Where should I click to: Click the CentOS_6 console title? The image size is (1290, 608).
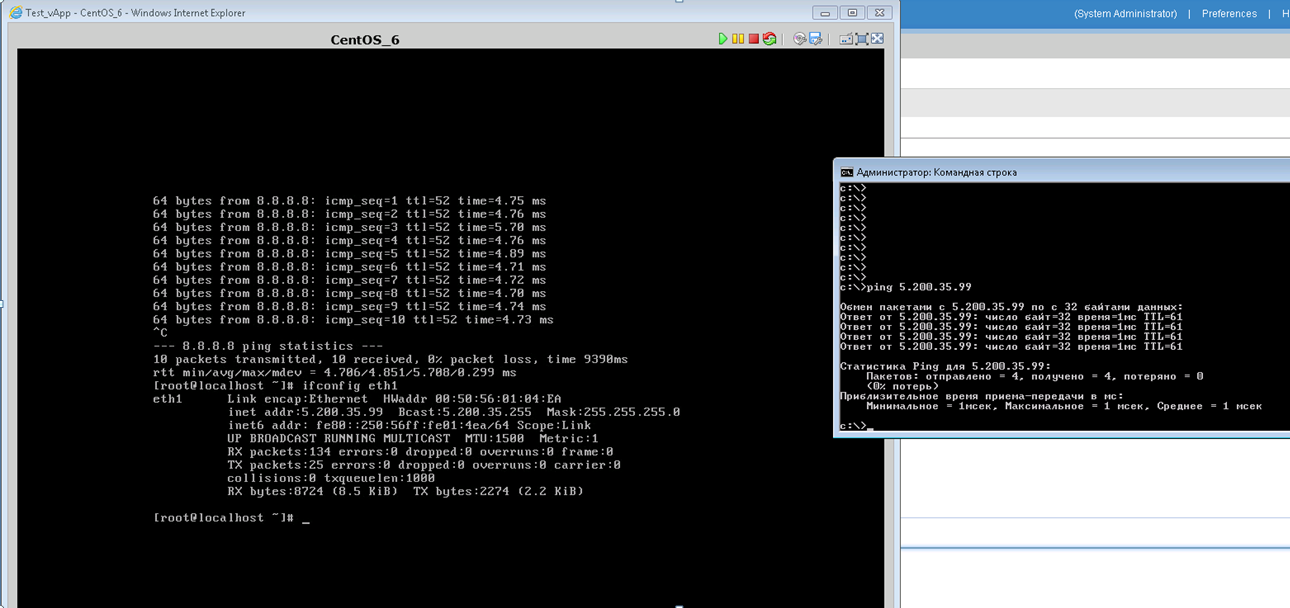365,40
